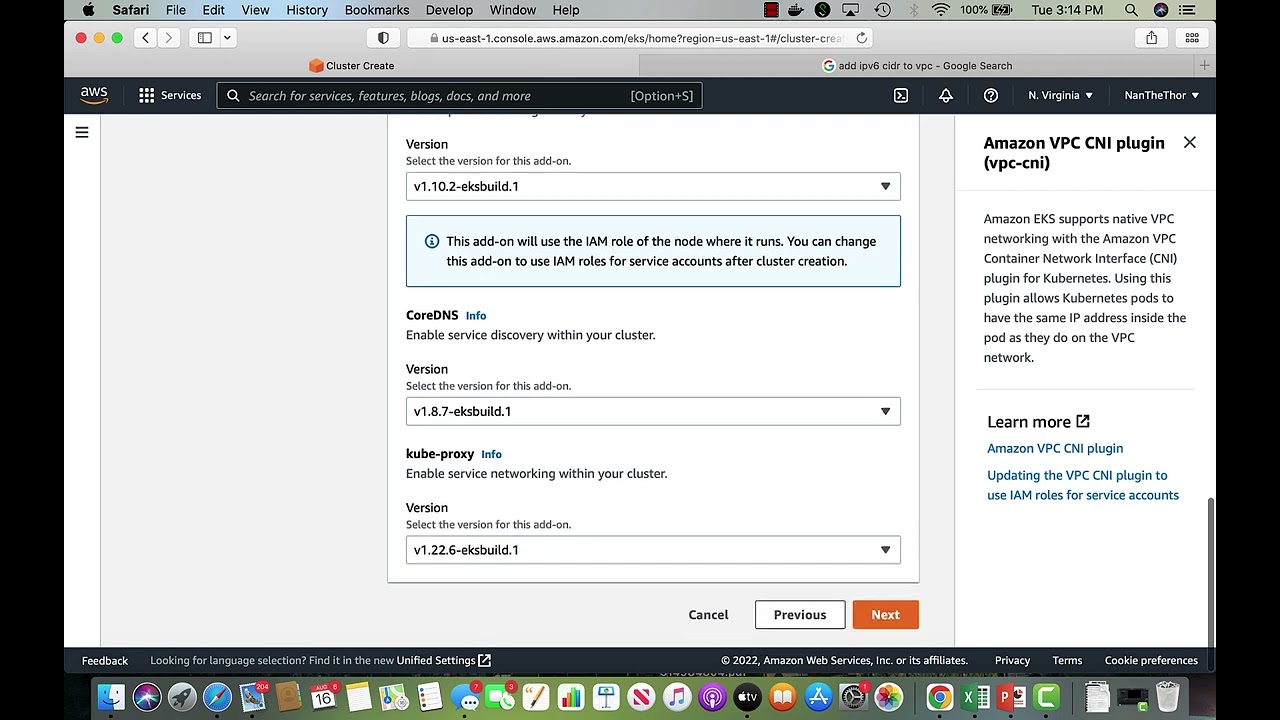Open the Safari sidebar options chevron
The height and width of the screenshot is (720, 1280).
[x=227, y=38]
